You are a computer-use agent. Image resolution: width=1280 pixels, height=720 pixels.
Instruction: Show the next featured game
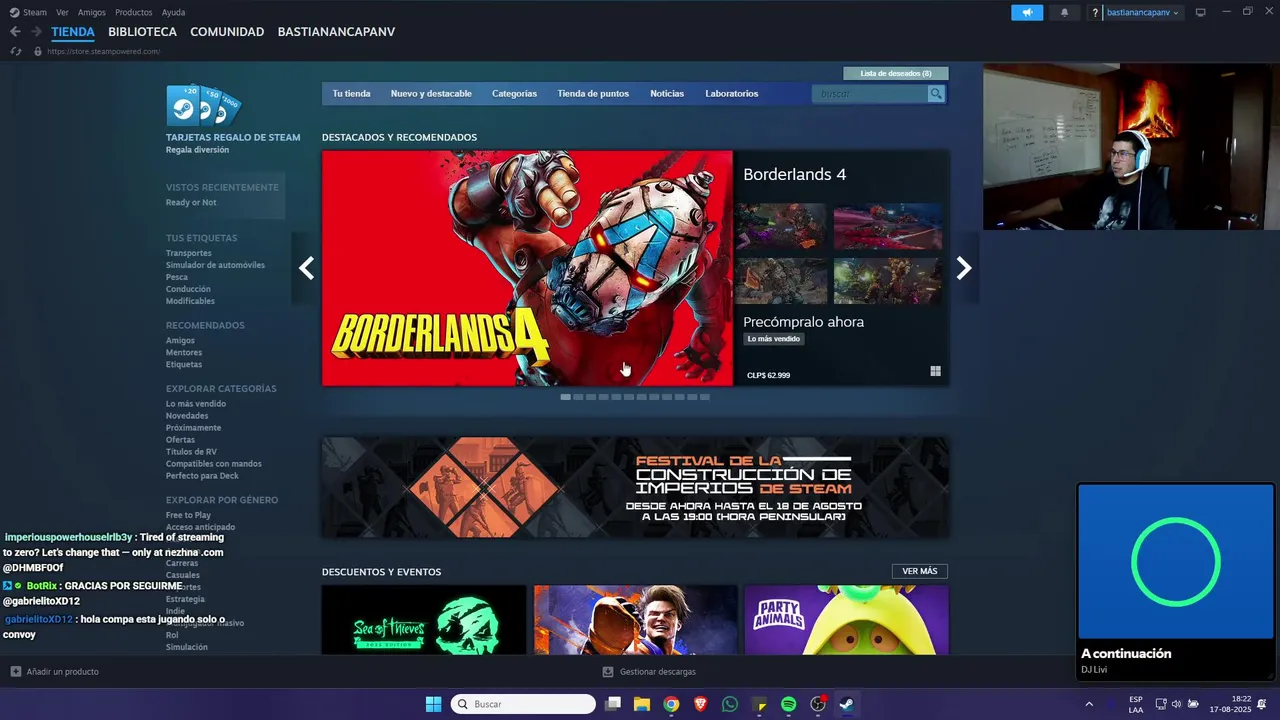964,268
